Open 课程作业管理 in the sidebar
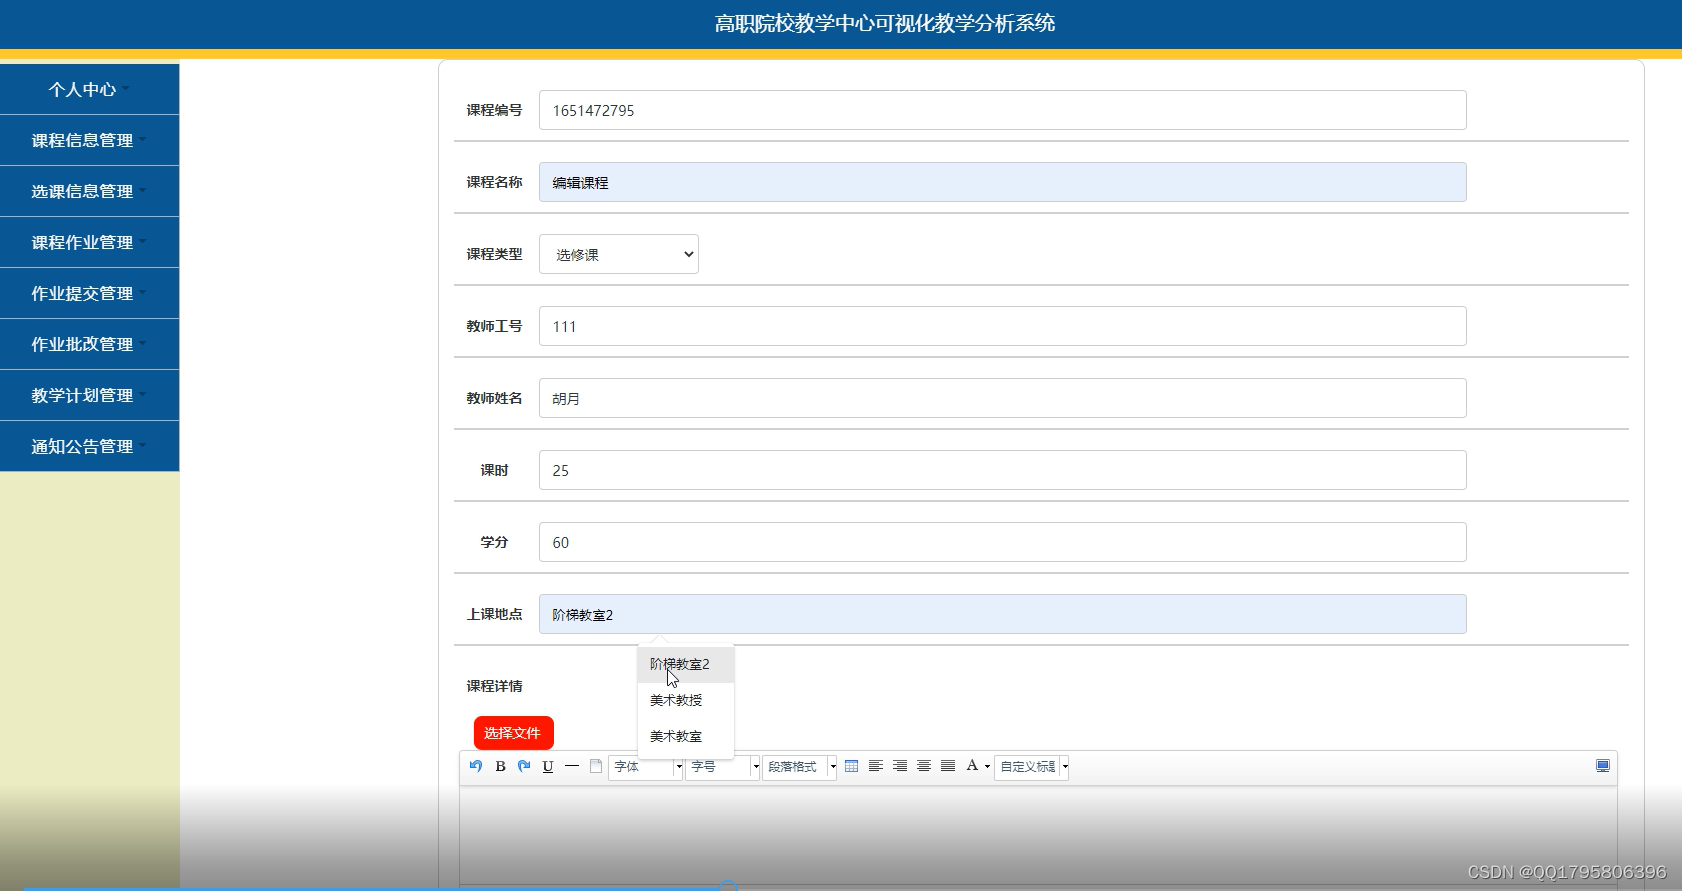 [89, 242]
